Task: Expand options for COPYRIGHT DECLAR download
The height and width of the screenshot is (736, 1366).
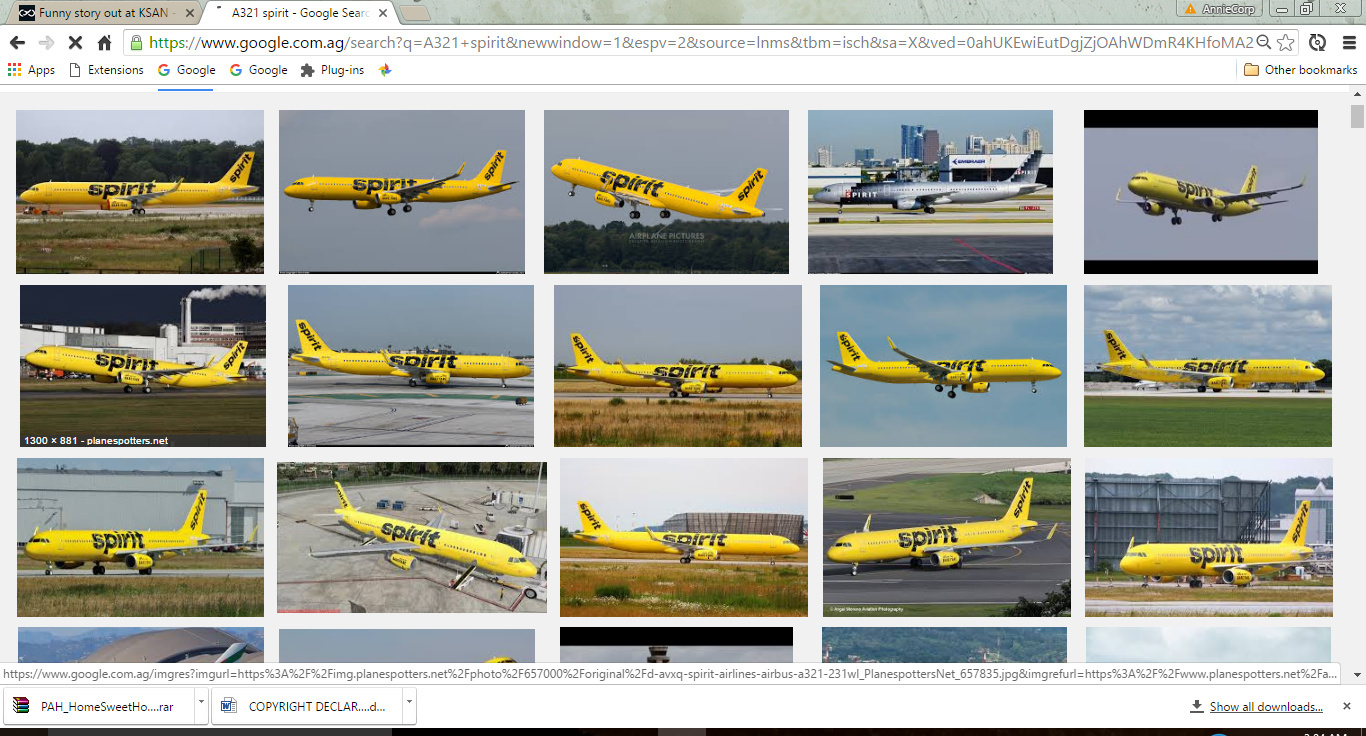Action: [409, 706]
